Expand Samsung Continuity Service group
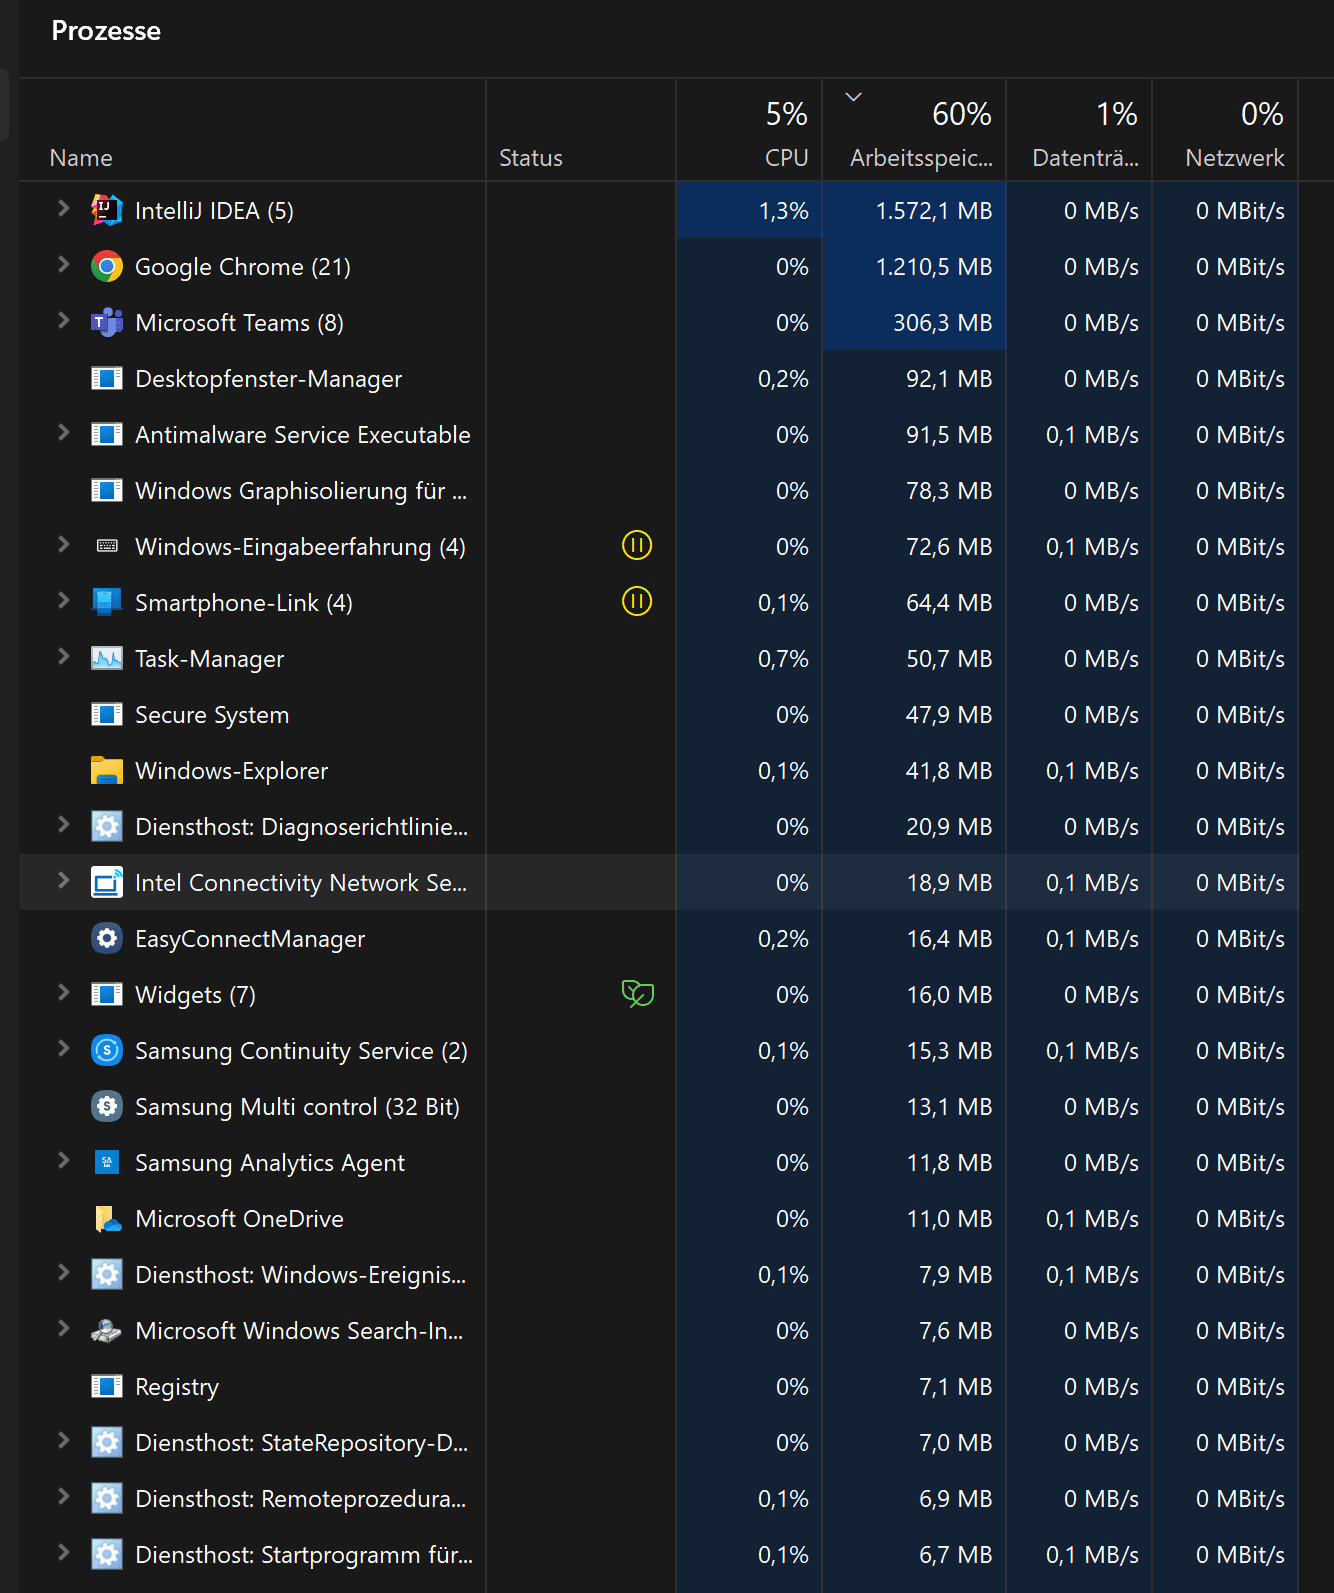 (x=63, y=1048)
